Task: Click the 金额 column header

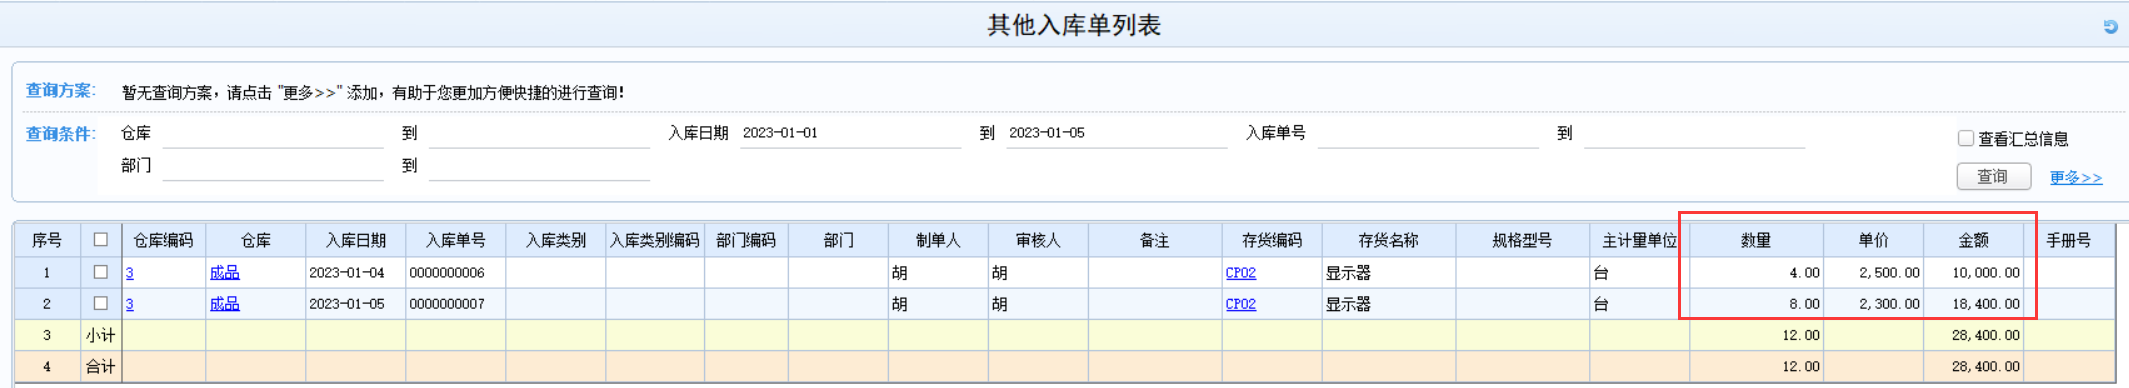Action: pos(1973,240)
